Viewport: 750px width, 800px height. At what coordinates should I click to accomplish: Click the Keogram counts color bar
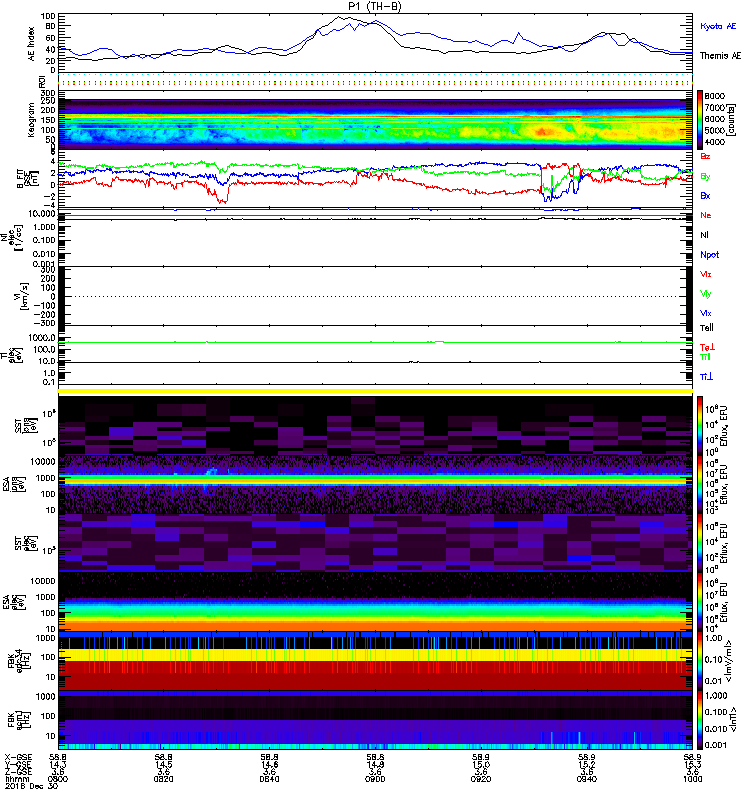[700, 120]
